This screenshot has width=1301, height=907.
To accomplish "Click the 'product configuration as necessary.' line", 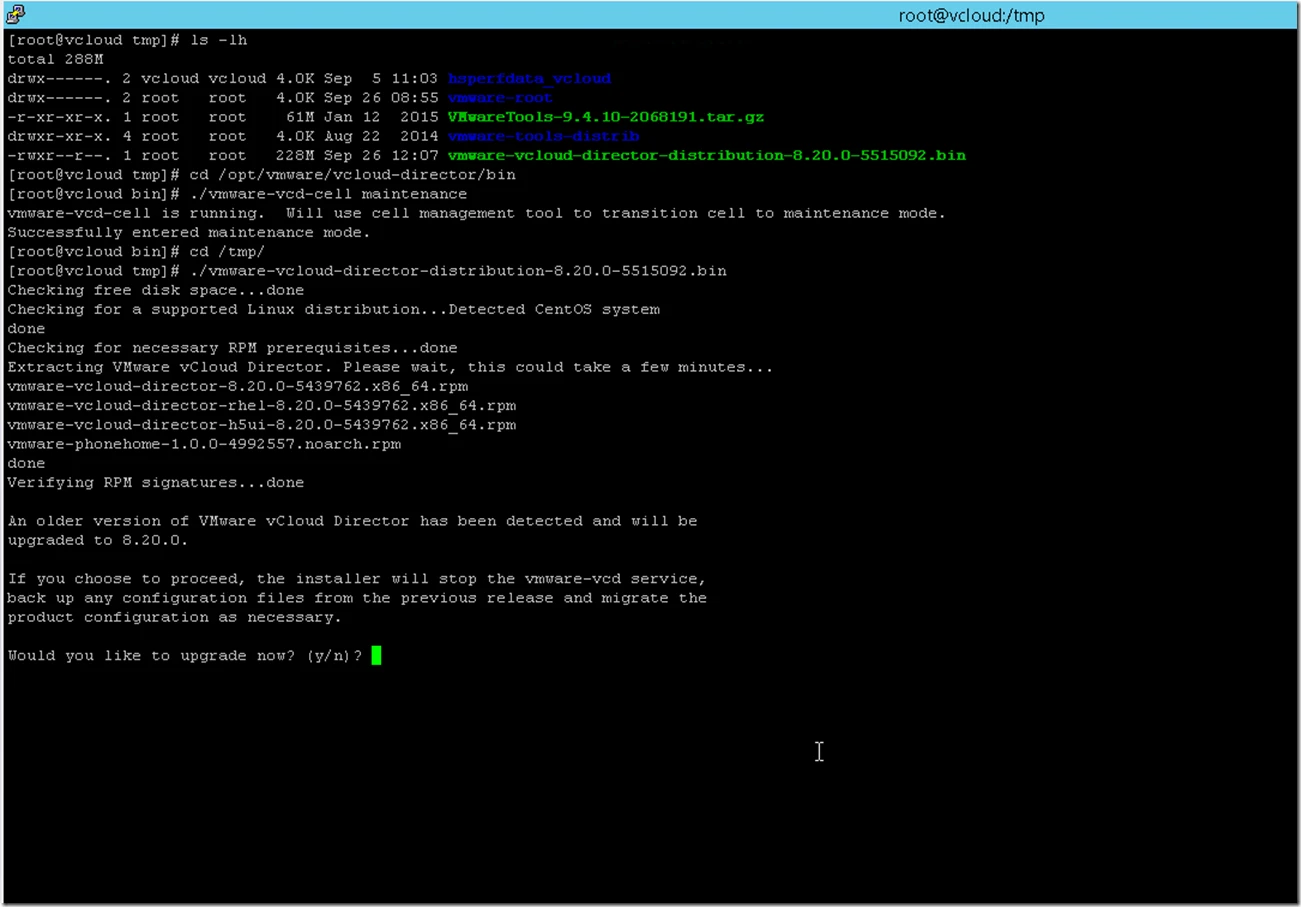I will coord(175,617).
